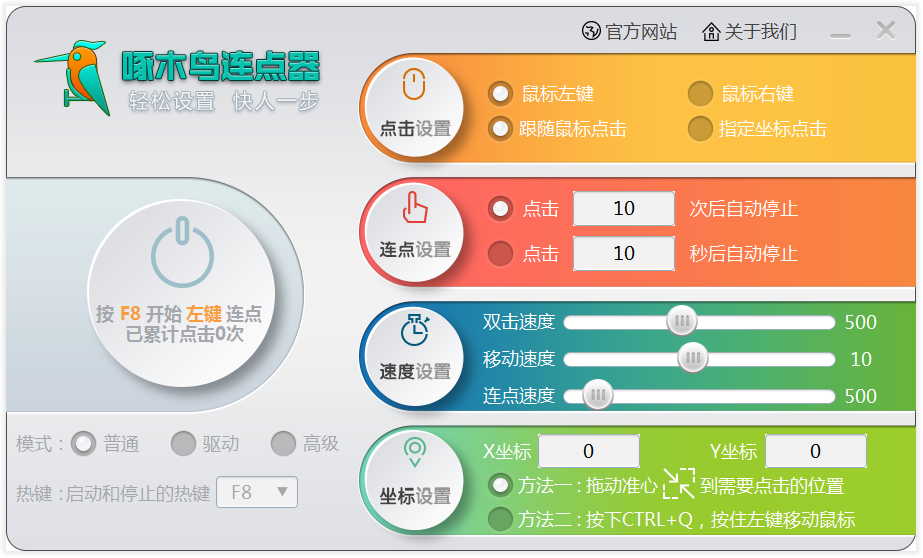
Task: Click the 连点速度 slider handle
Action: (x=597, y=396)
